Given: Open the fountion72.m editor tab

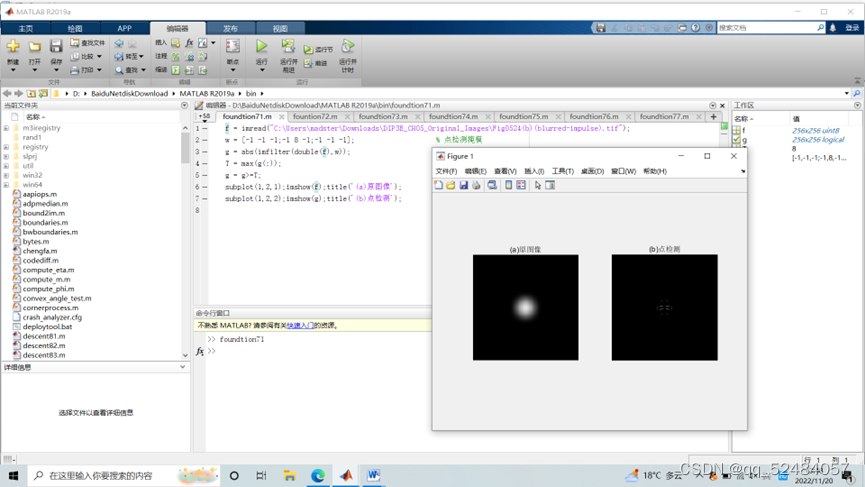Looking at the screenshot, I should 315,117.
